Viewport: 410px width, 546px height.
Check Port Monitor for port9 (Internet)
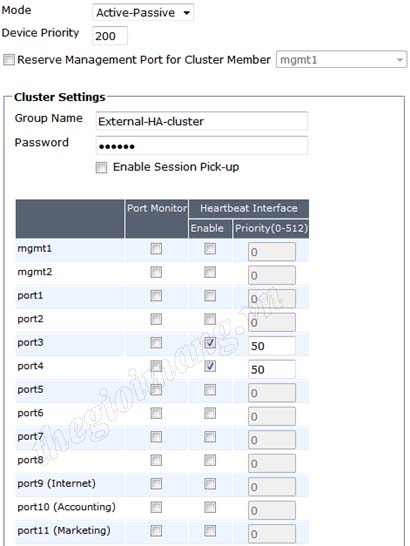[156, 483]
